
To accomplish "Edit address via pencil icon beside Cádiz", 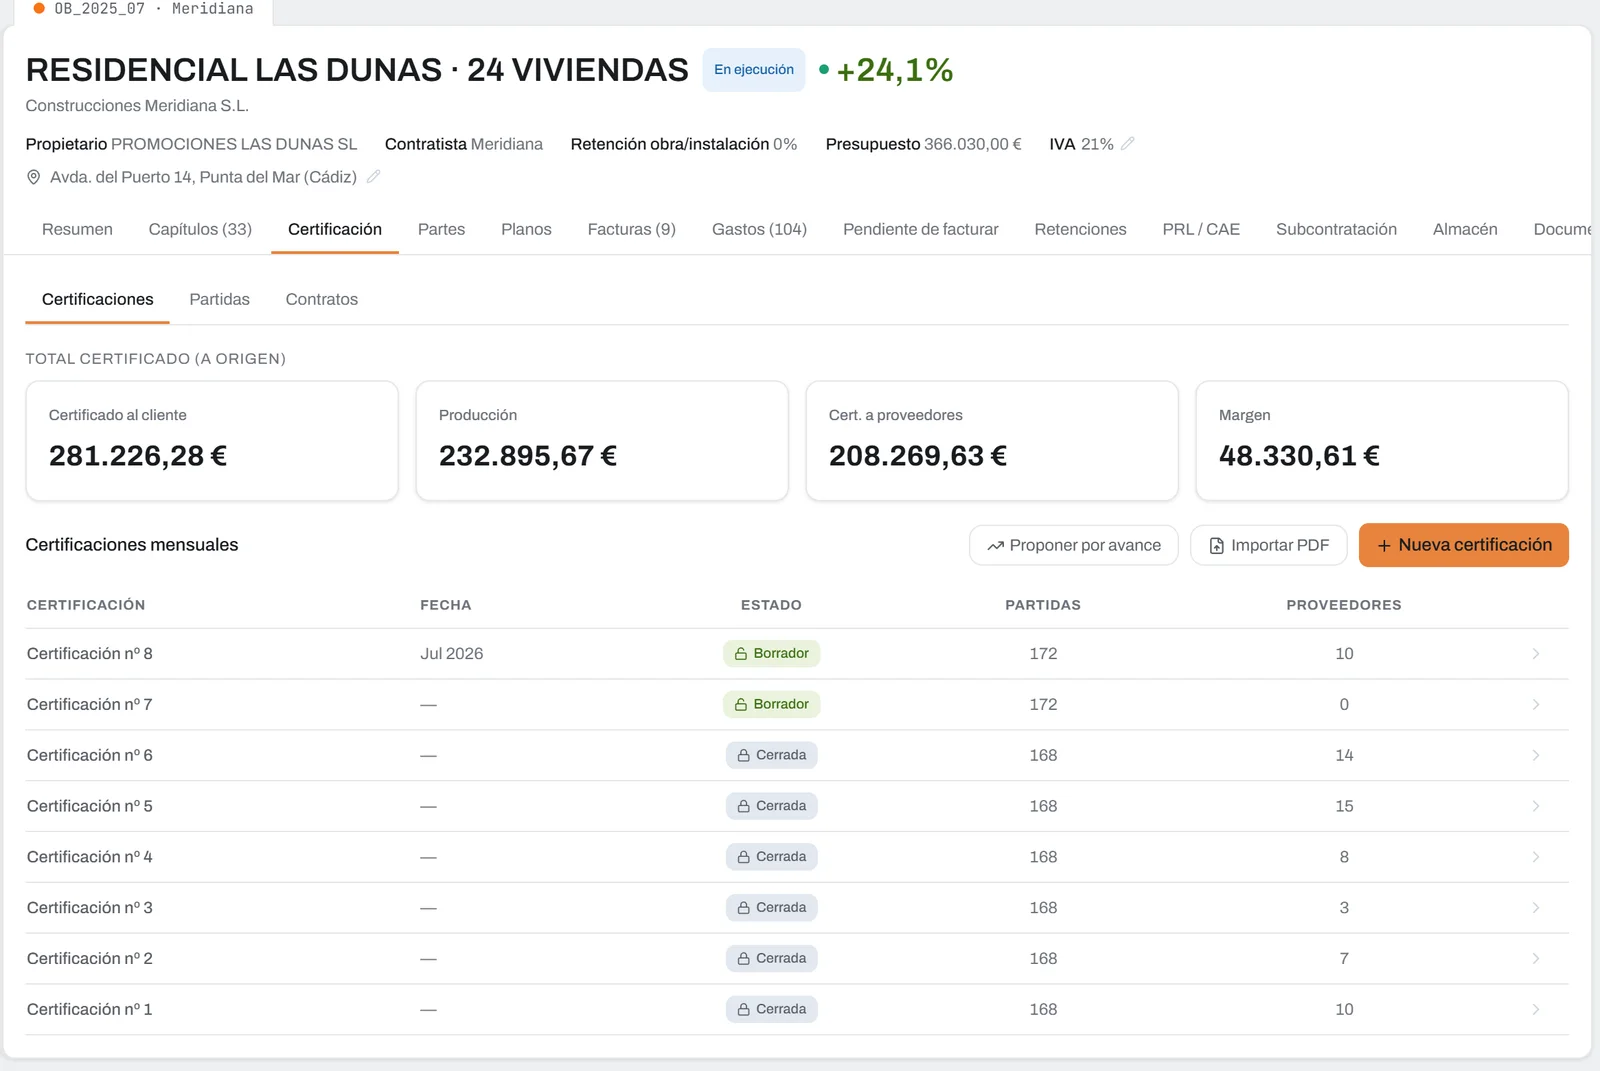I will point(373,177).
